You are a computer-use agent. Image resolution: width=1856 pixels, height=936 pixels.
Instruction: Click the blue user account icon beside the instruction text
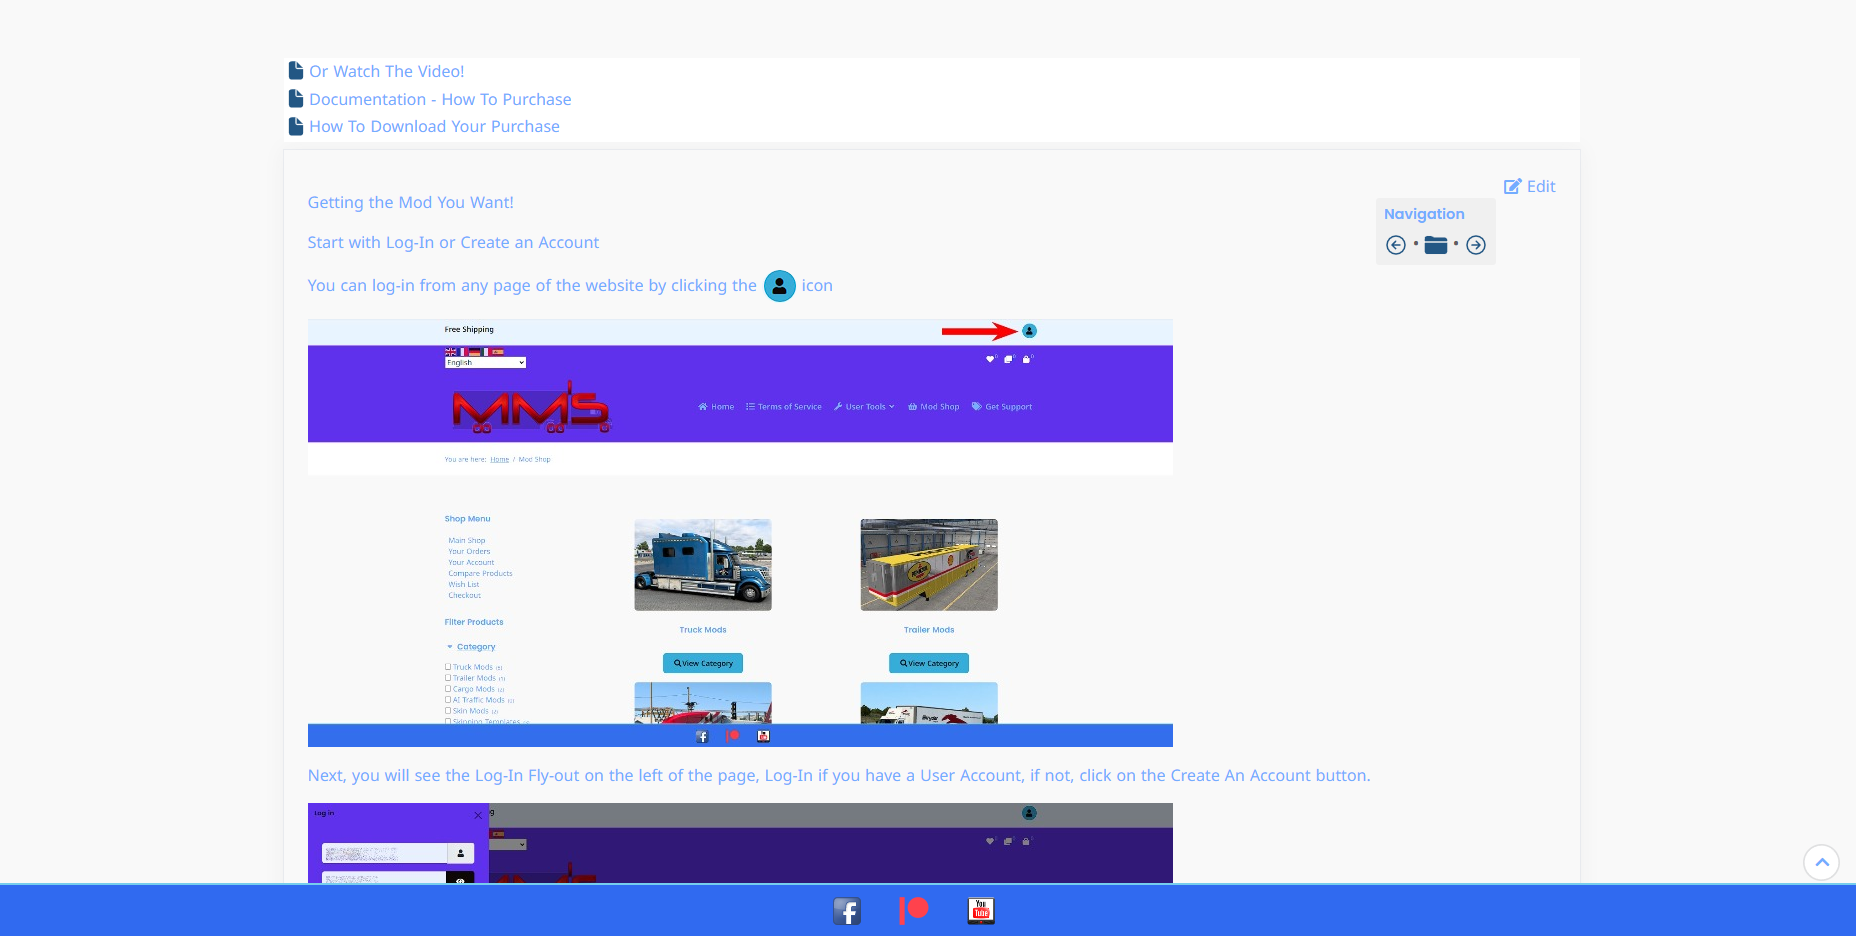pos(779,286)
